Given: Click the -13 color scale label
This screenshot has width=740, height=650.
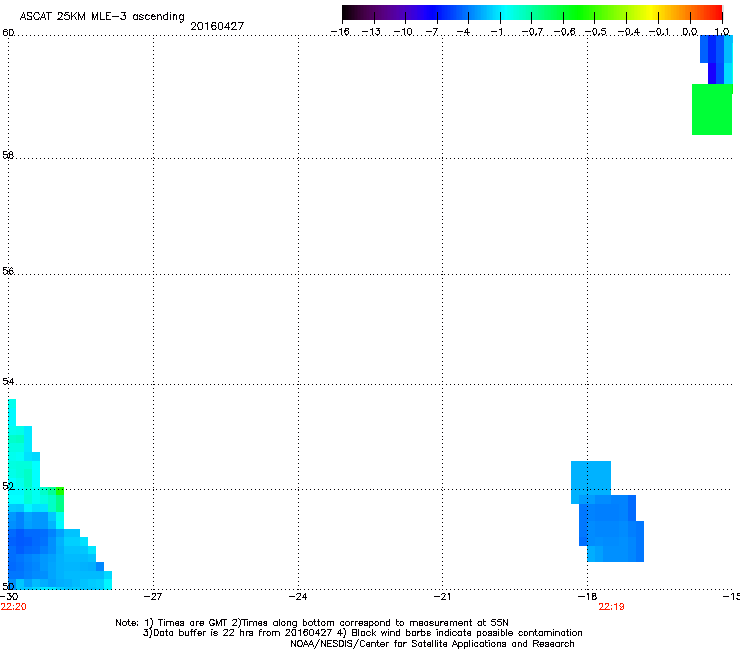Looking at the screenshot, I should [x=371, y=32].
